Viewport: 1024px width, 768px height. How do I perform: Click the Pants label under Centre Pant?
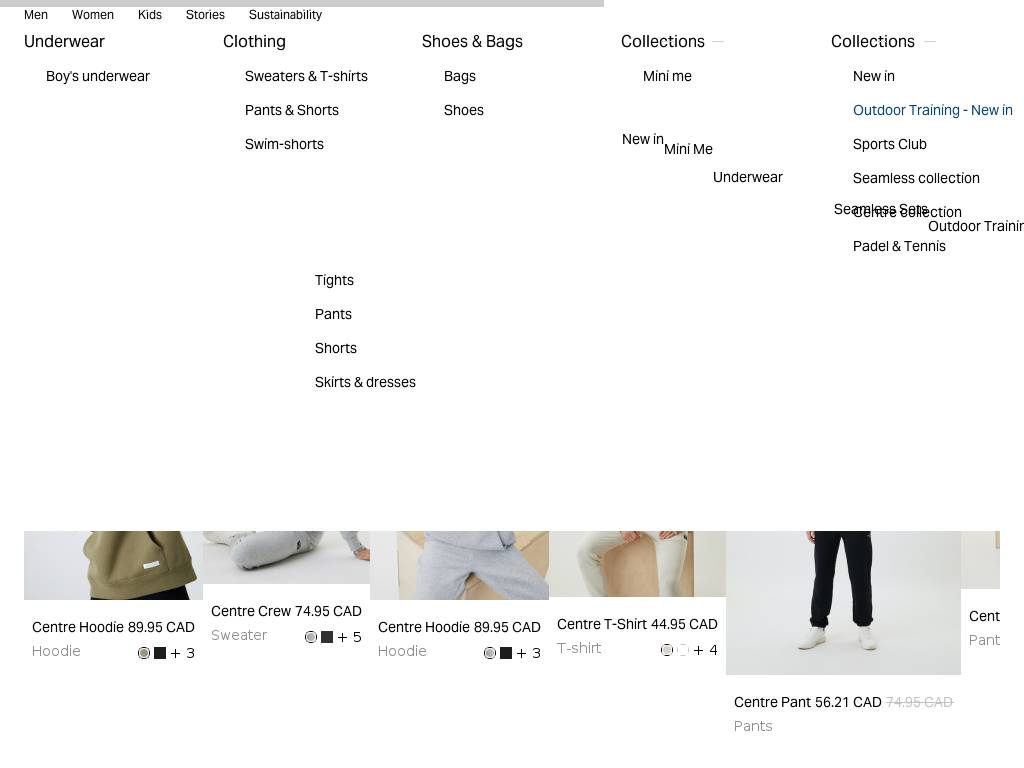[753, 726]
